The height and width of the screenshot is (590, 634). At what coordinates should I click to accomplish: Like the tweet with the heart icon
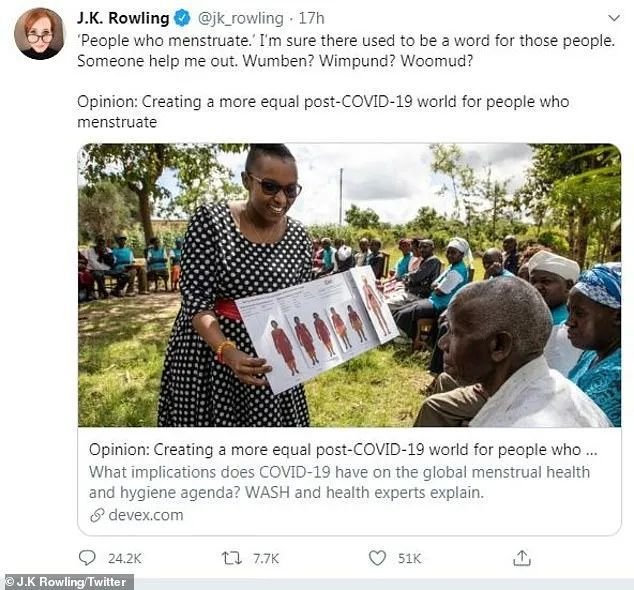click(x=377, y=558)
